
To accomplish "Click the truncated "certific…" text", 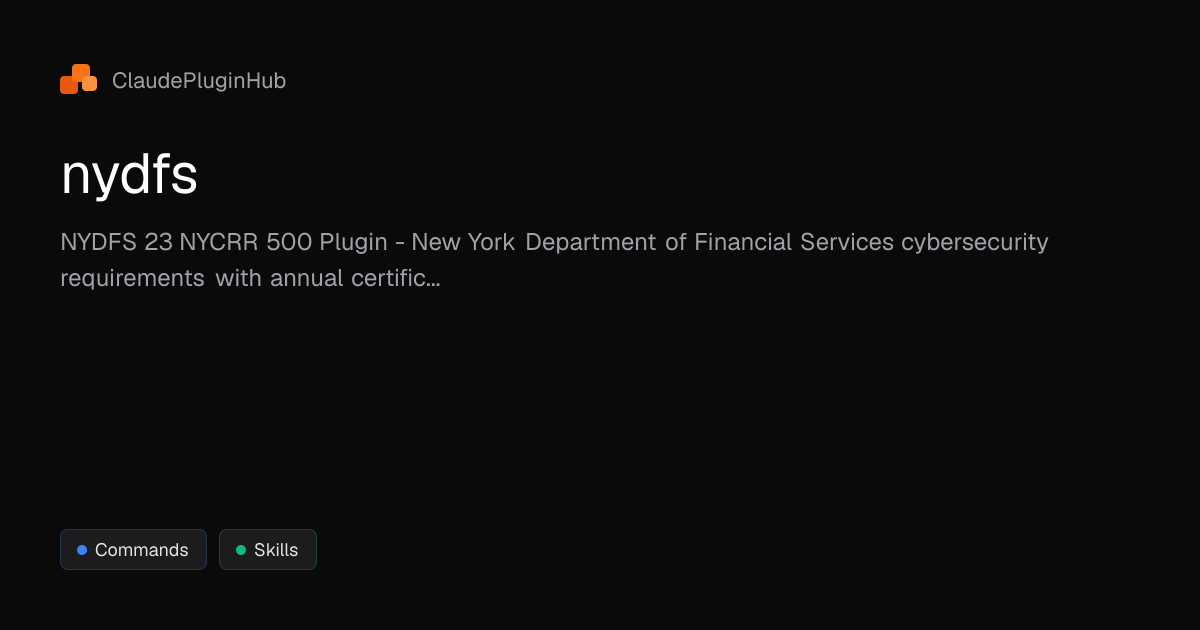I will (x=391, y=278).
